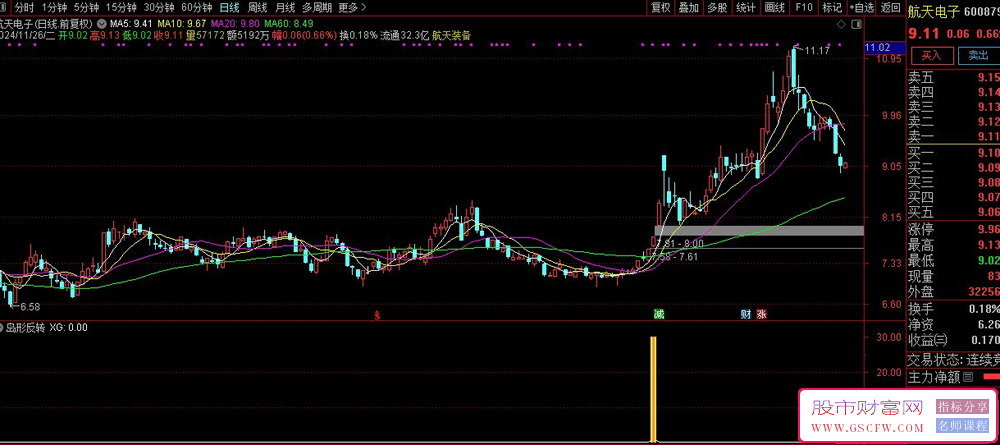Click the 外盘 volume row
Image resolution: width=1000 pixels, height=445 pixels.
point(953,293)
